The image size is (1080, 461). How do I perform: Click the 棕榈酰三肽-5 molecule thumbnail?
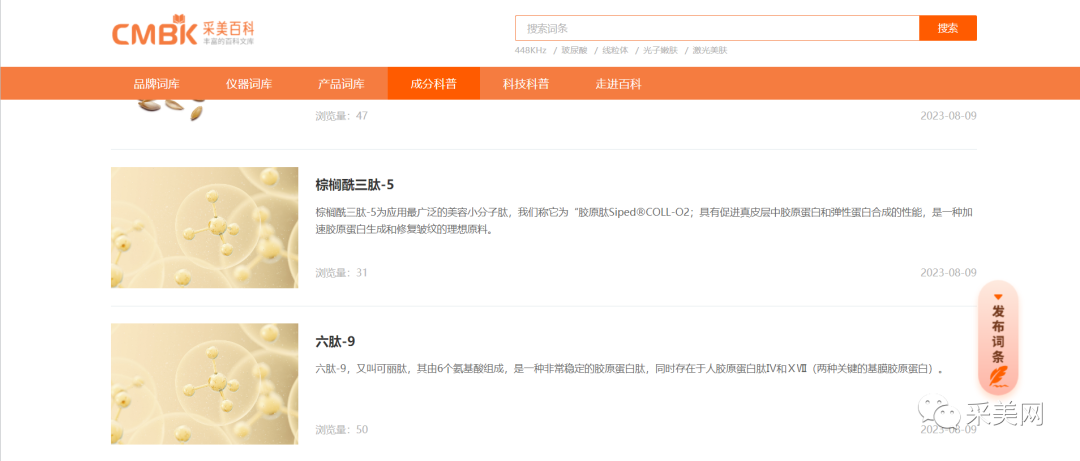204,227
